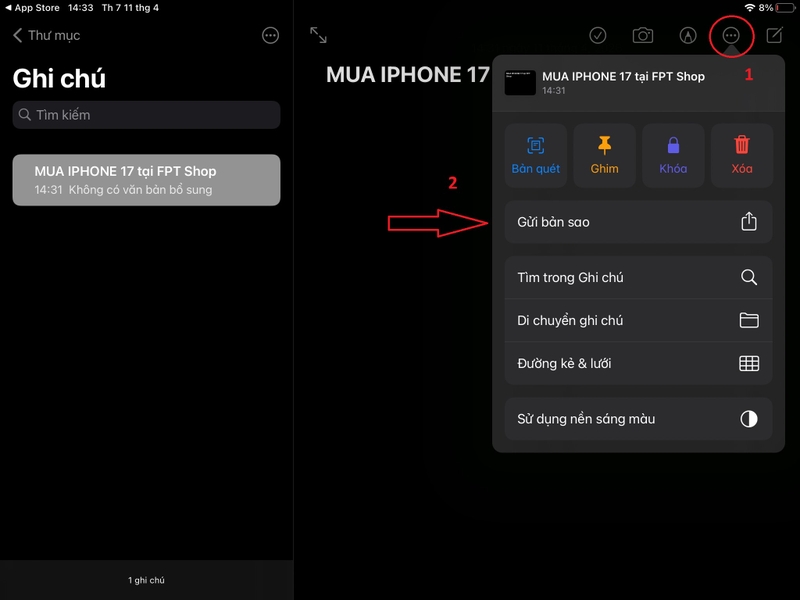Pin note with Ghim button
The height and width of the screenshot is (600, 800).
[x=605, y=156]
